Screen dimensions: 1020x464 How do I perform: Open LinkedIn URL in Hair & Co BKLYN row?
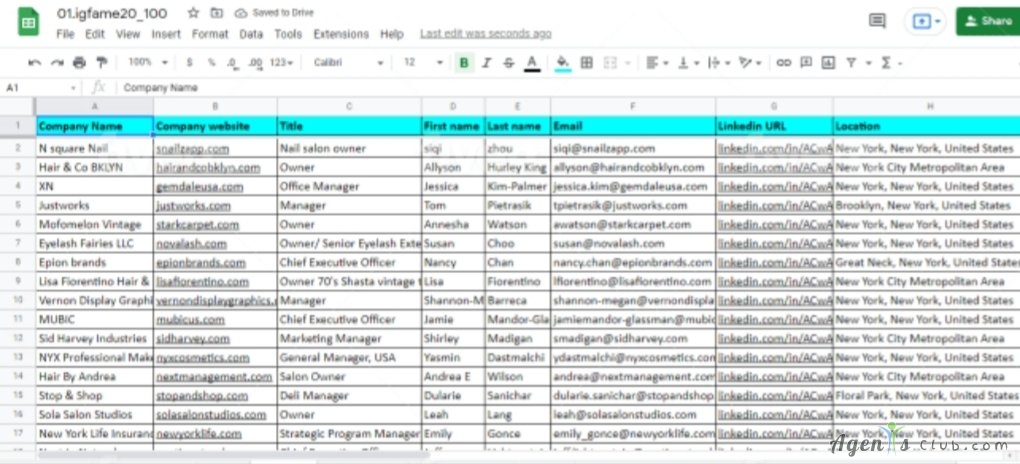(774, 167)
